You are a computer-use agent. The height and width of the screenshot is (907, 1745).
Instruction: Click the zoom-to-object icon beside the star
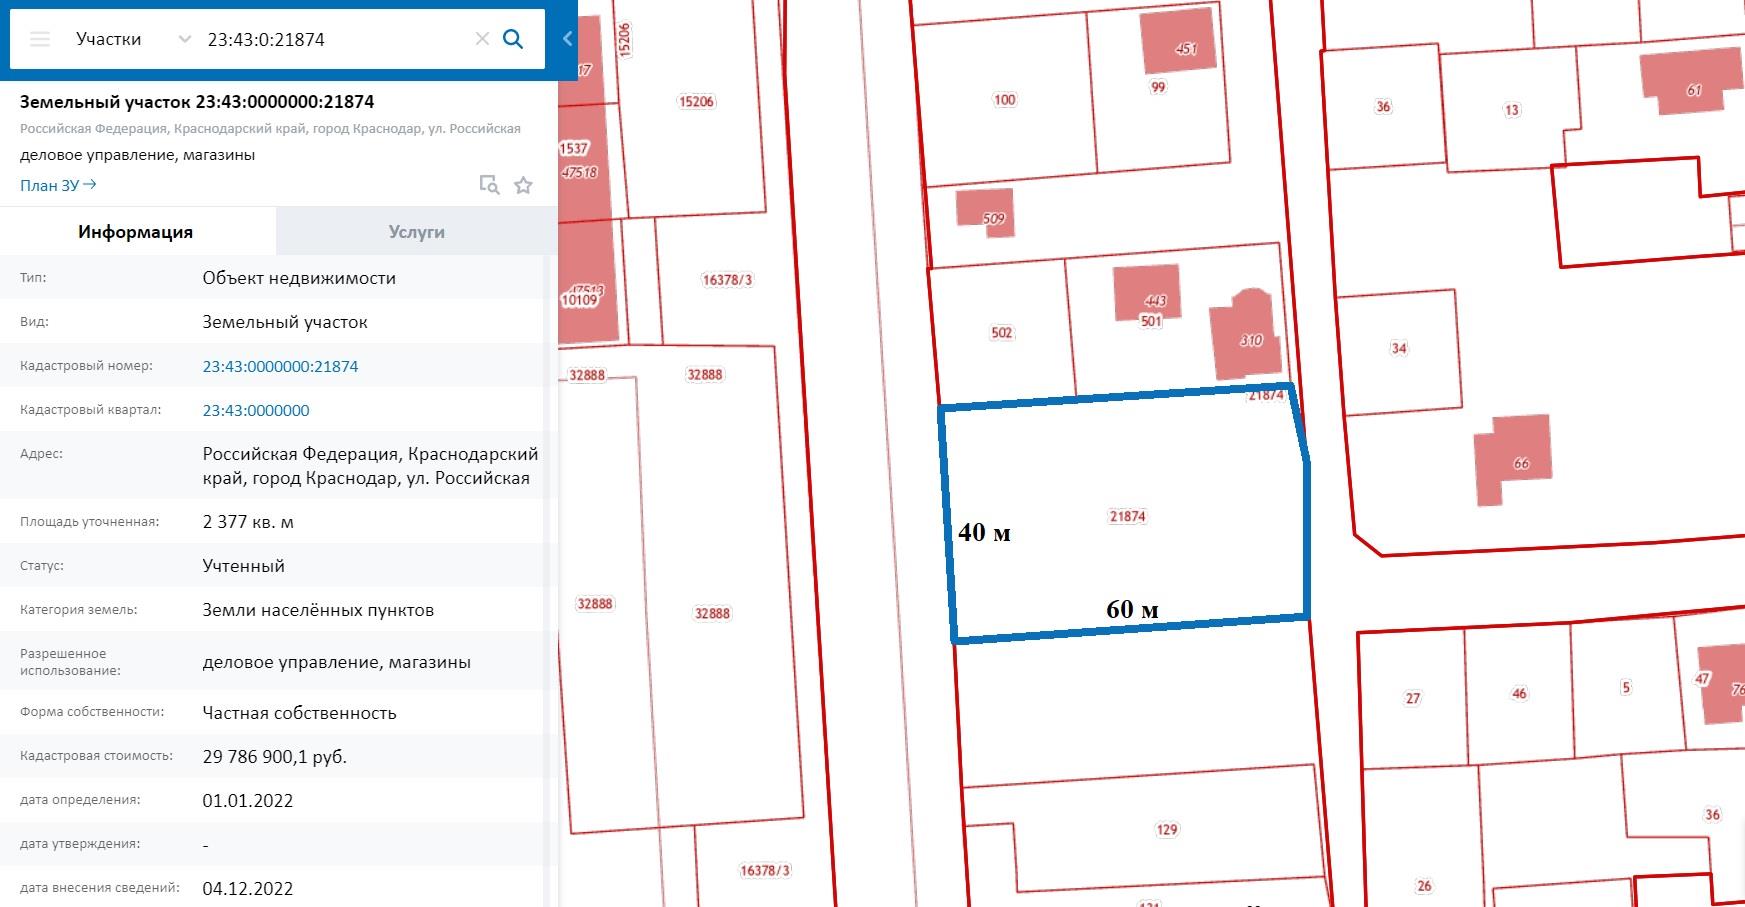coord(489,185)
